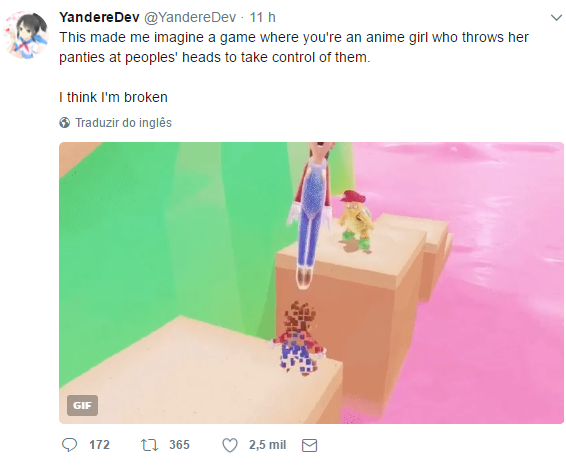
Task: Click the 172 replies count
Action: (99, 445)
